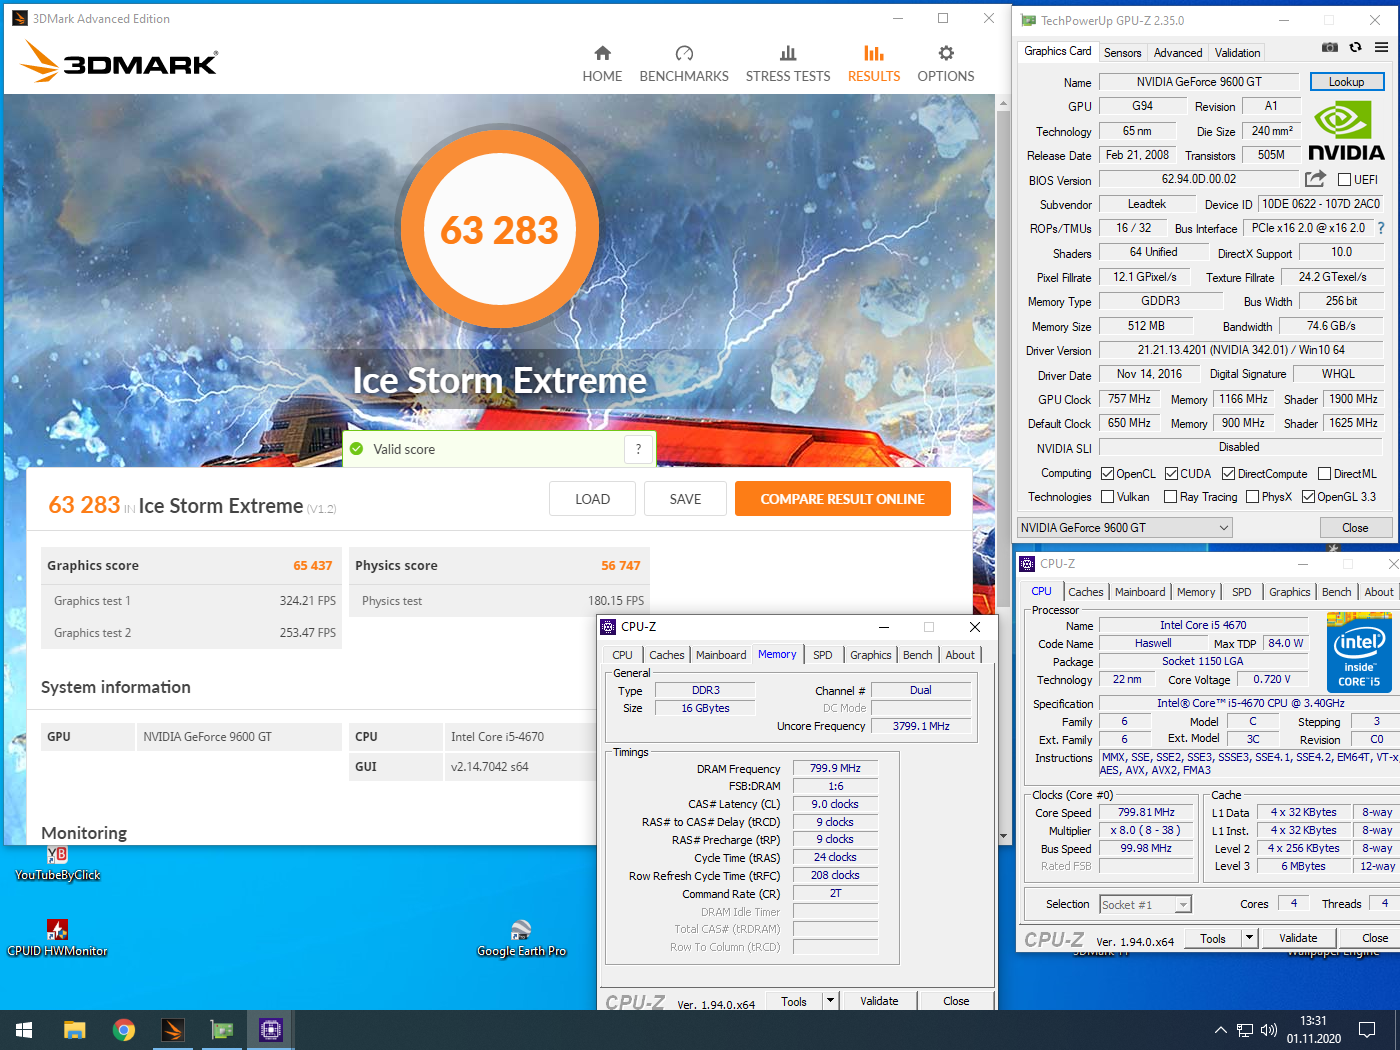
Task: Click Physics test 180.15 FPS row
Action: [500, 601]
